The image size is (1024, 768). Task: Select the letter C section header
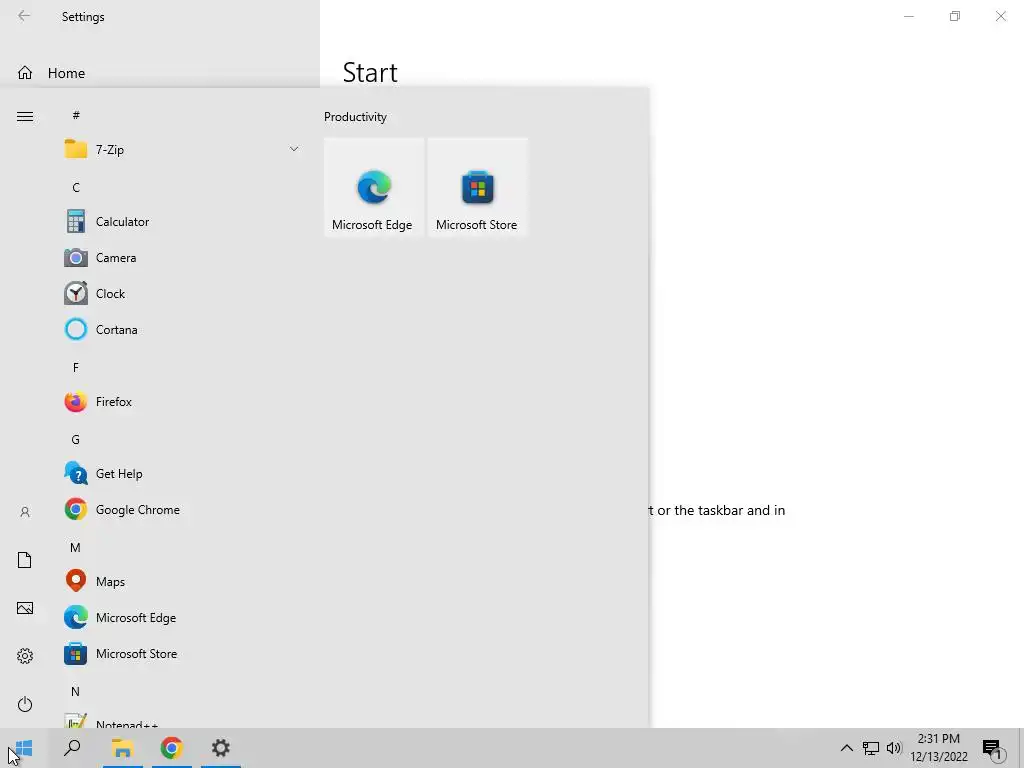coord(76,187)
